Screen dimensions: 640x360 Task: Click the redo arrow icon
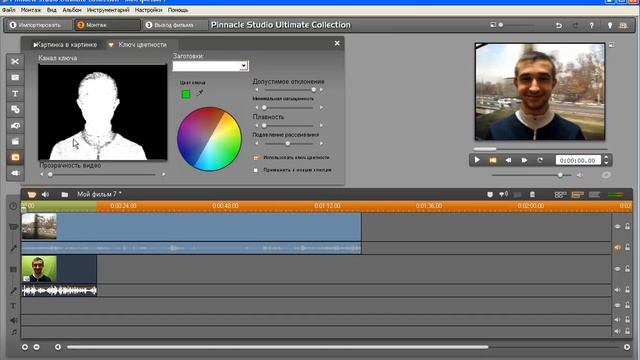click(x=575, y=25)
